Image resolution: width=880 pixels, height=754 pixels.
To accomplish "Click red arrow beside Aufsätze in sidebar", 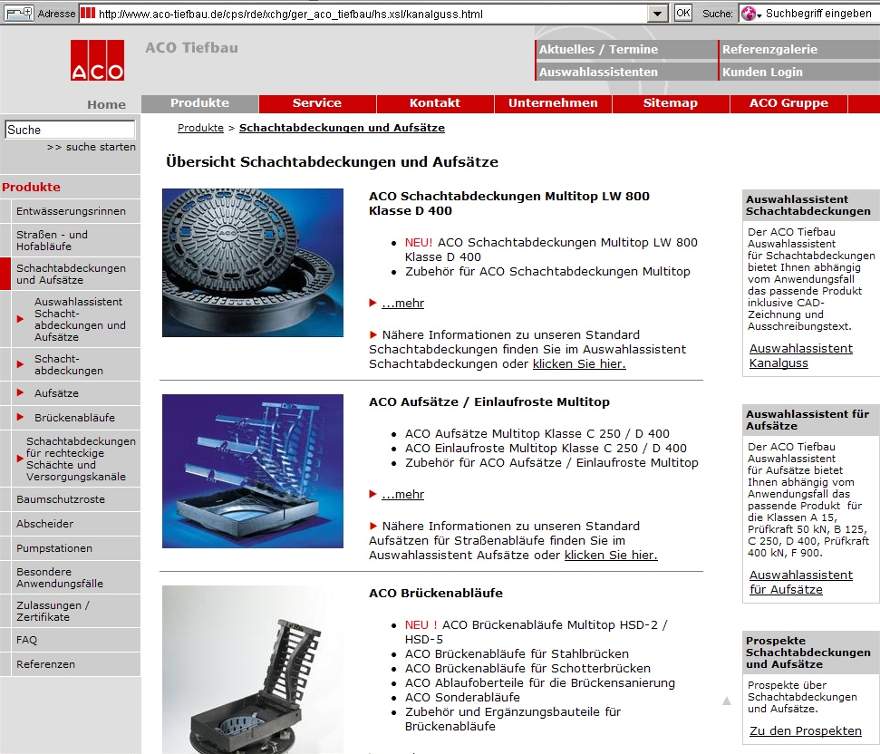I will [21, 393].
